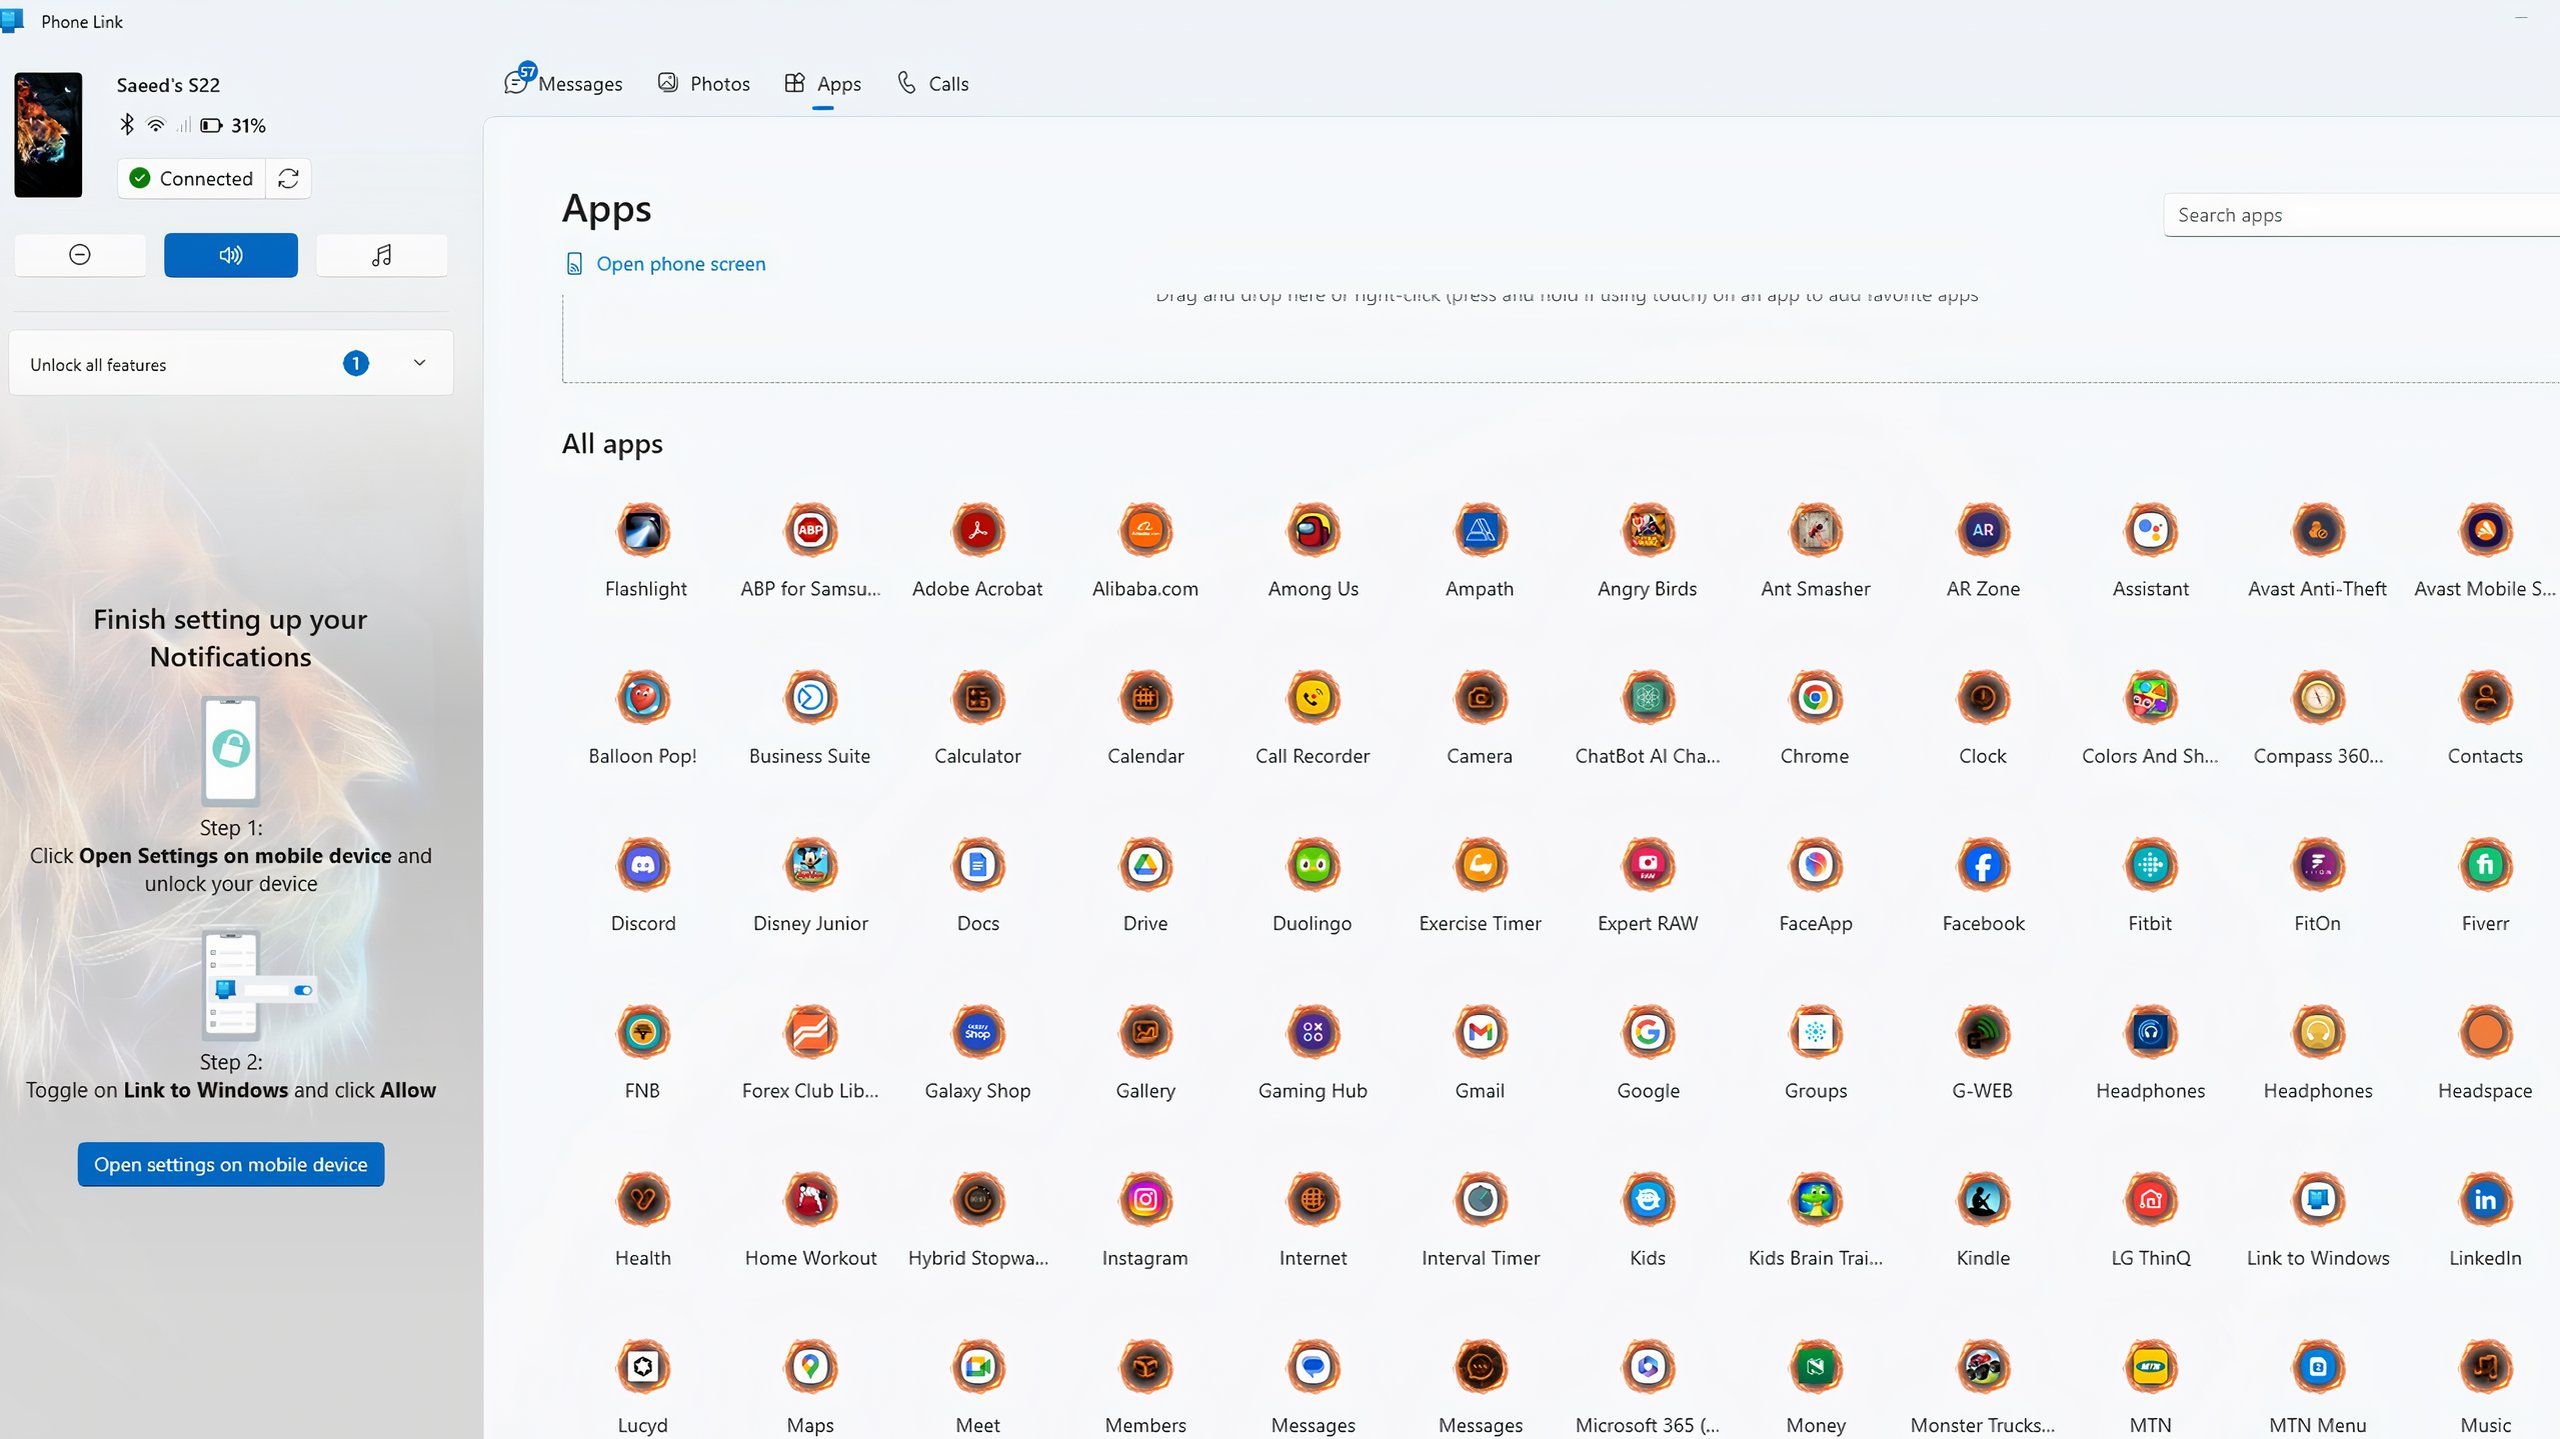Launch the Kindle app
Image resolution: width=2560 pixels, height=1439 pixels.
pyautogui.click(x=1983, y=1199)
